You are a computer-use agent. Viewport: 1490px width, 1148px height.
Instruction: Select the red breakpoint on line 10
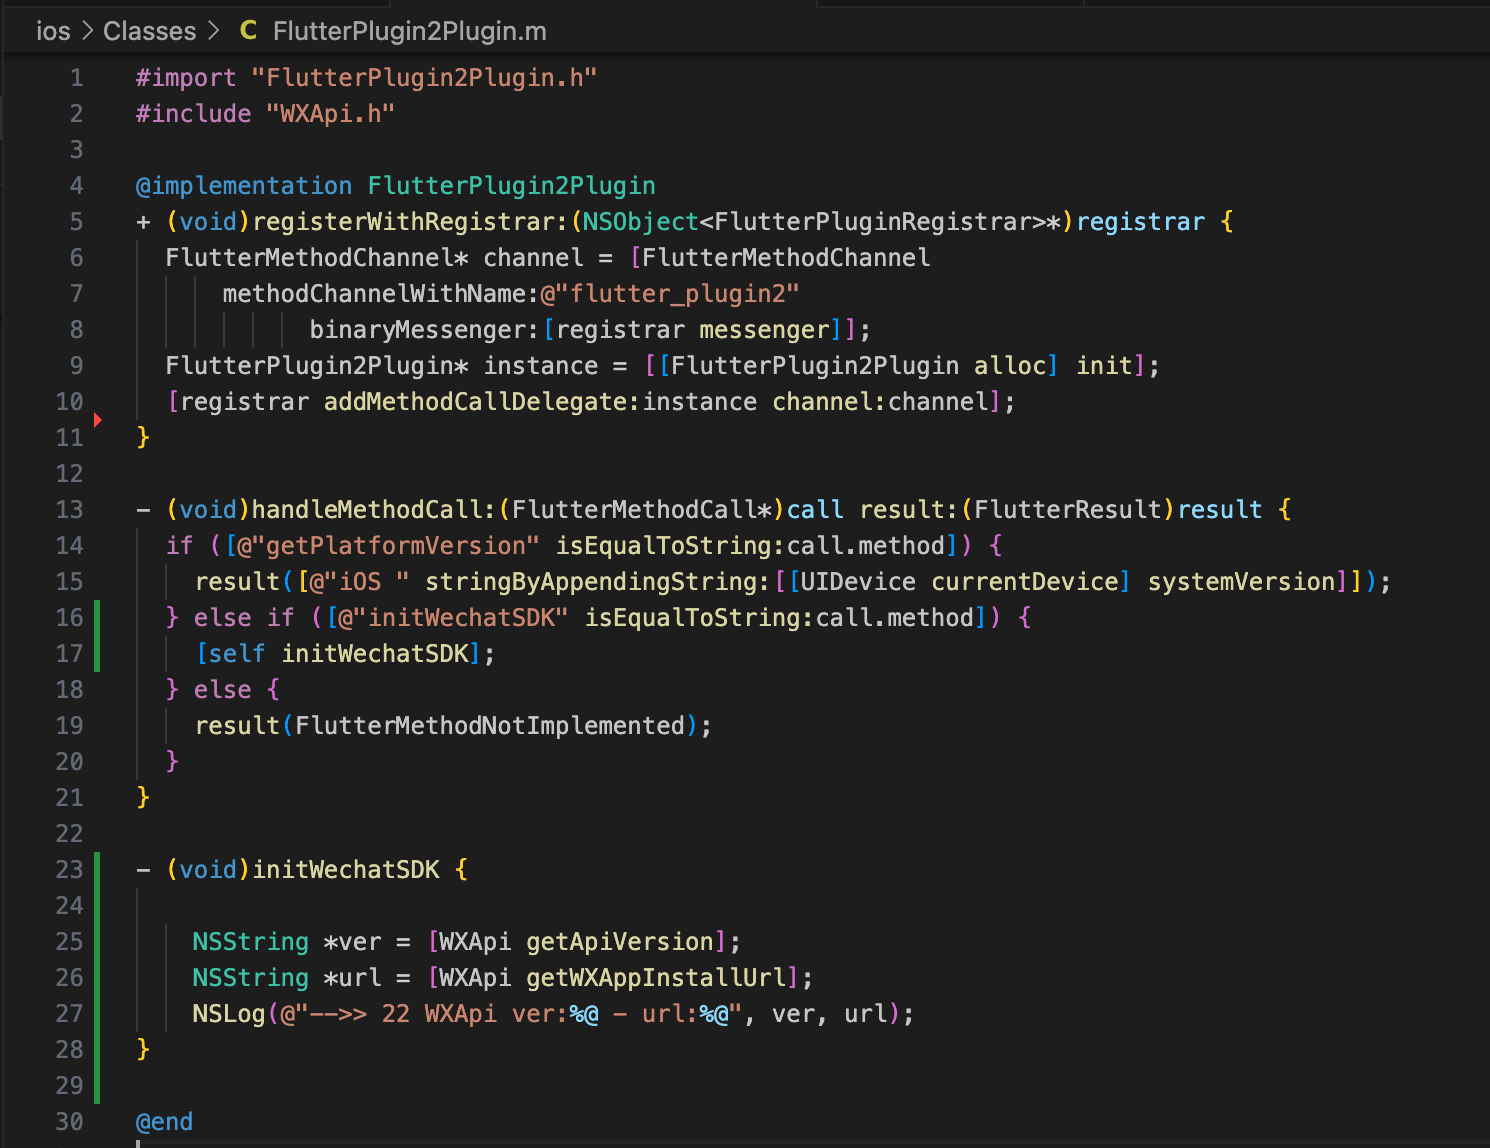97,421
